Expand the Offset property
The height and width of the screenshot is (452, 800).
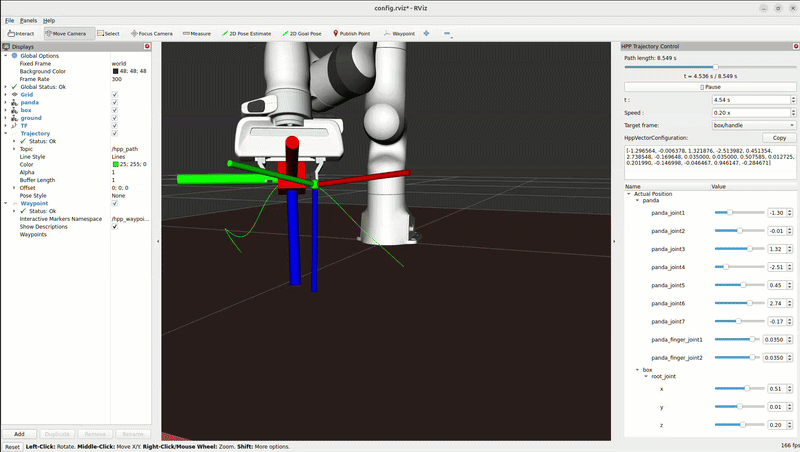[x=14, y=188]
